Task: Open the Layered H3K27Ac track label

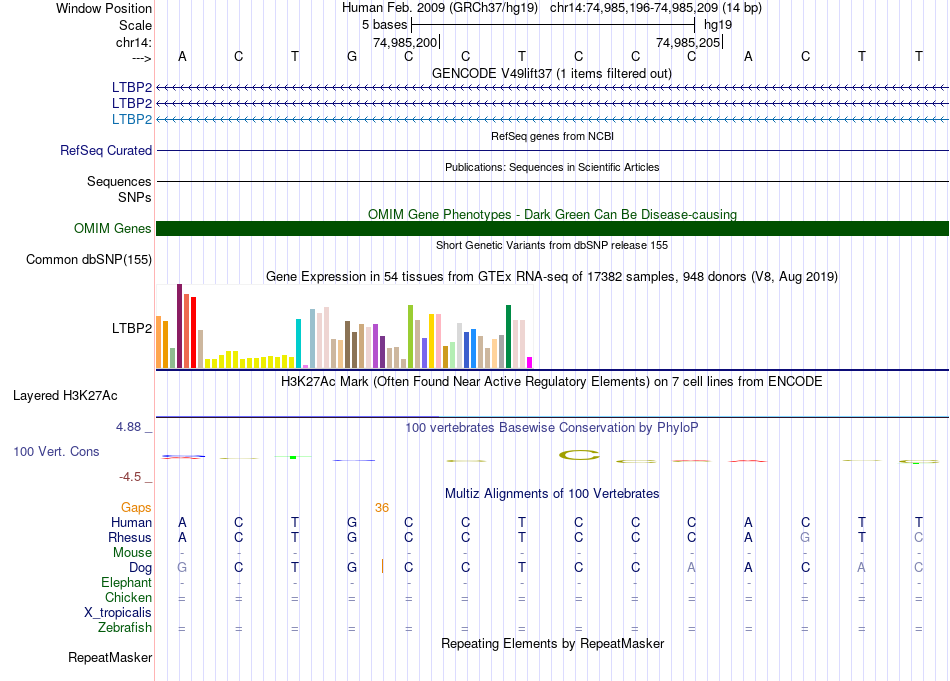Action: point(65,396)
